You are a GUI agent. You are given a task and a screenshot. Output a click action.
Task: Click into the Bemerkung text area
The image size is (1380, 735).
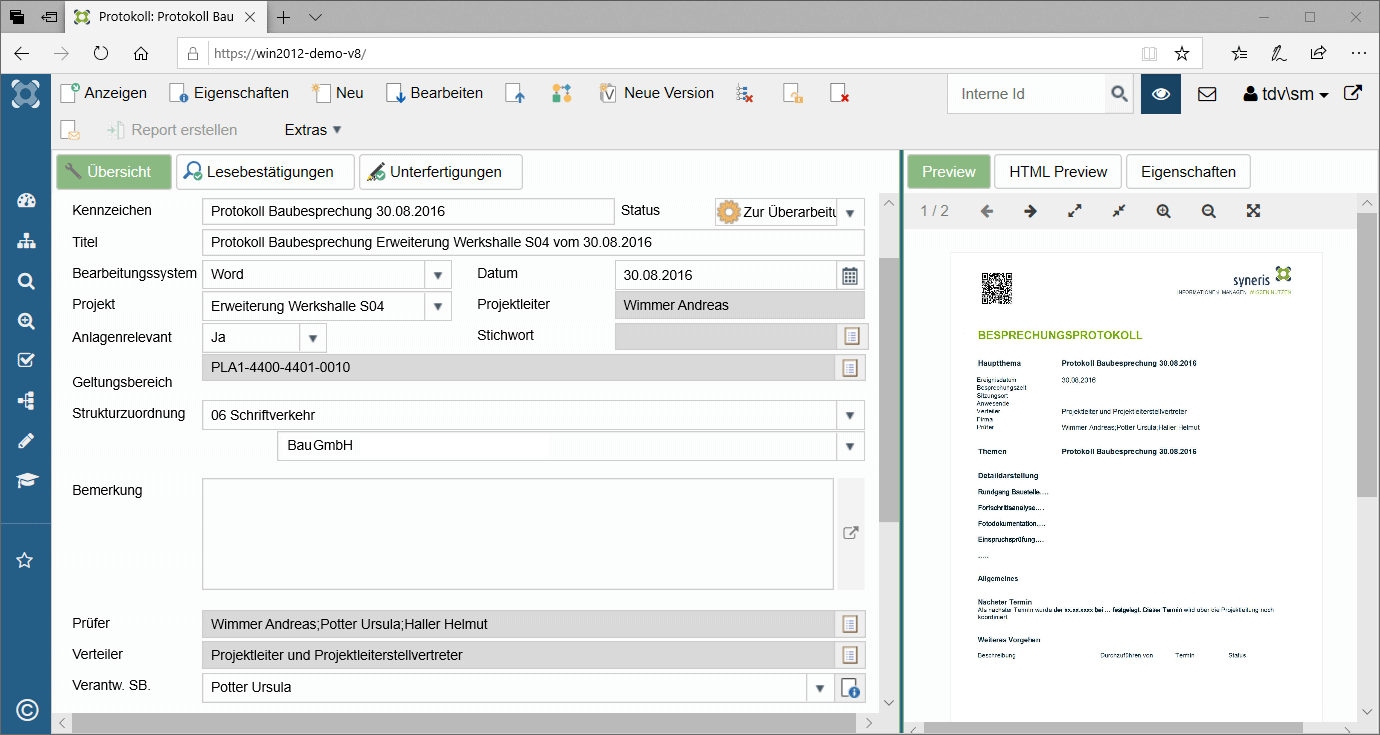(518, 534)
